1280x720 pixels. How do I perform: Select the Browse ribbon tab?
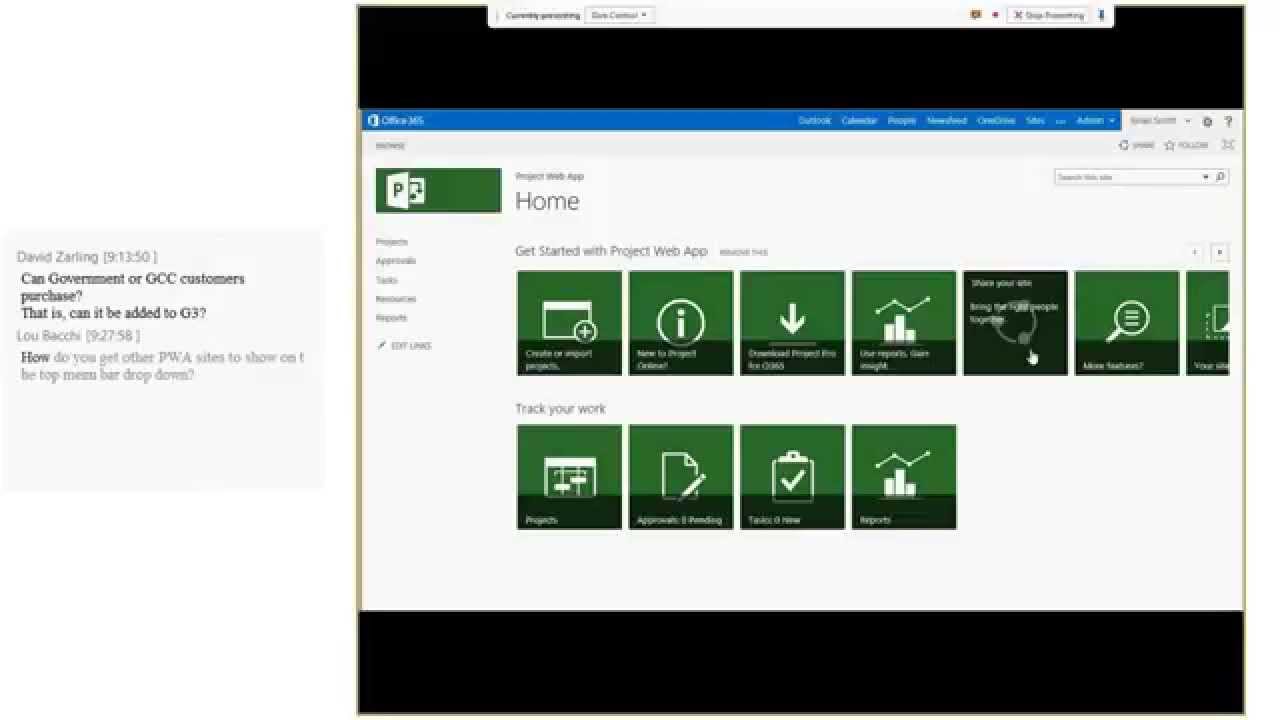[x=390, y=146]
